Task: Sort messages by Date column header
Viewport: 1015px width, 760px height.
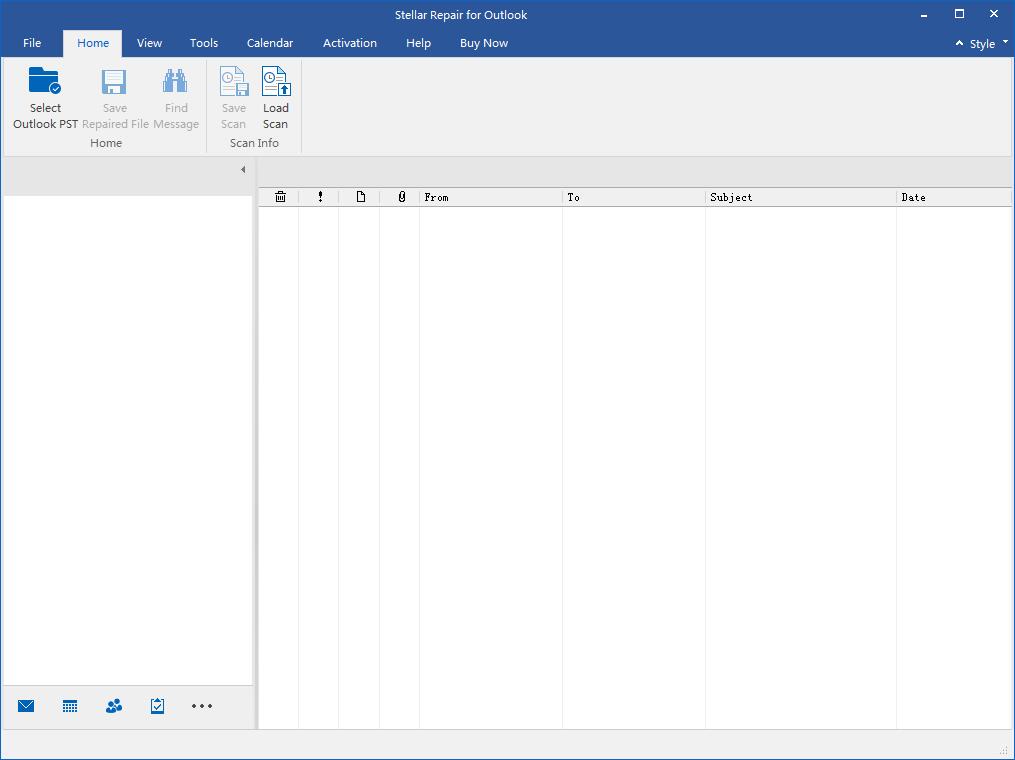Action: point(954,197)
